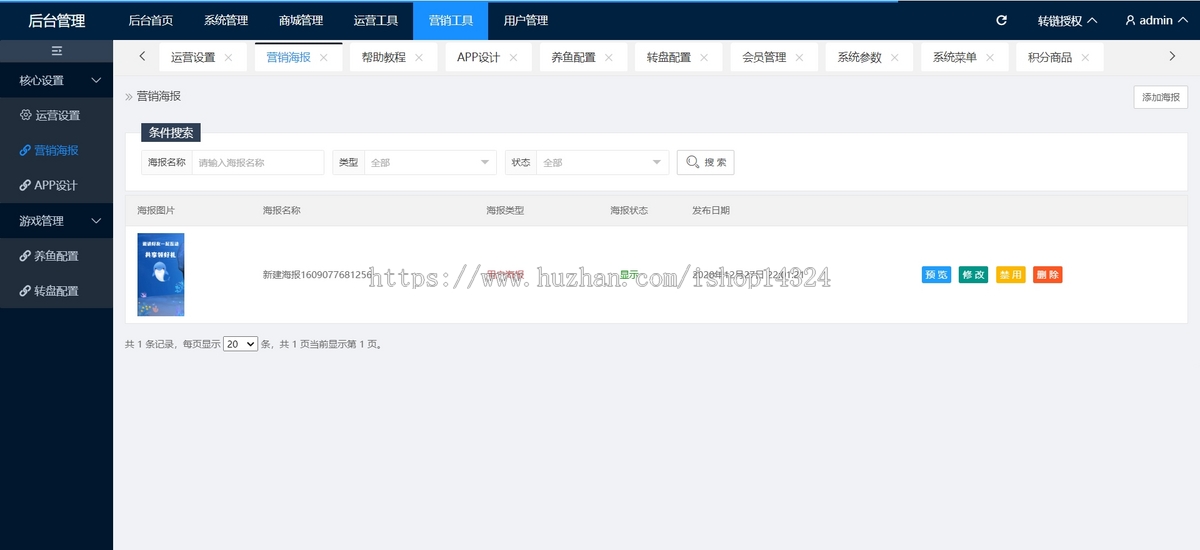Switch to 会员管理 tab
1200x550 pixels.
pyautogui.click(x=765, y=58)
